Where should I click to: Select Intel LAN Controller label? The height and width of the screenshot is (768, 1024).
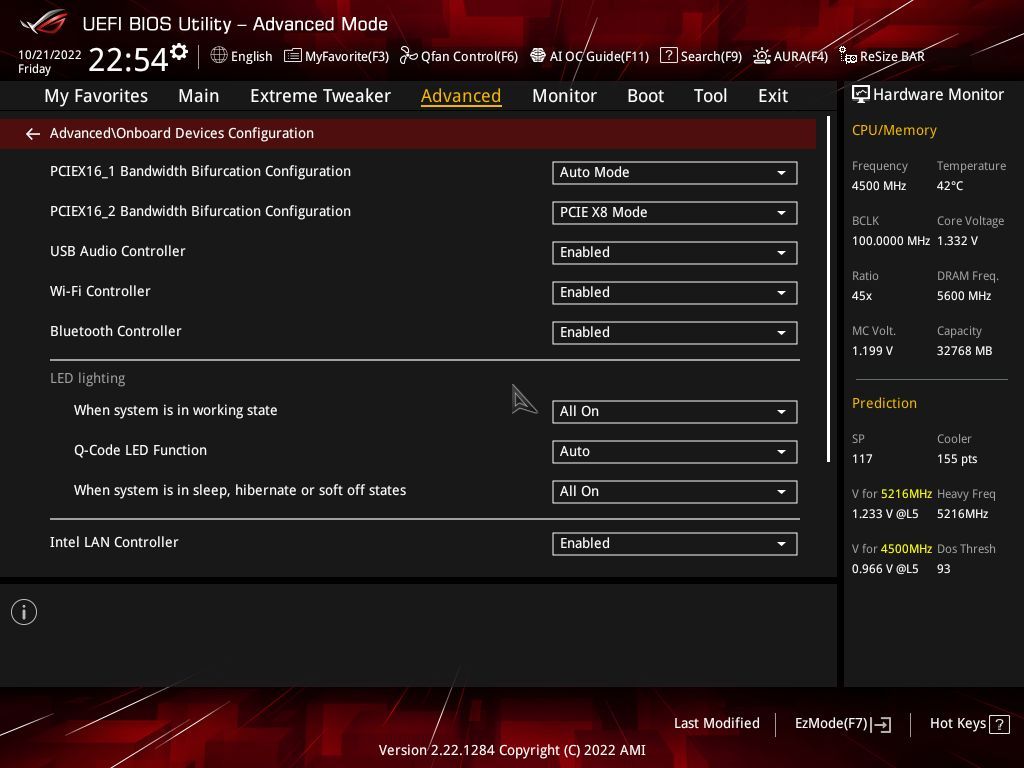[x=114, y=542]
